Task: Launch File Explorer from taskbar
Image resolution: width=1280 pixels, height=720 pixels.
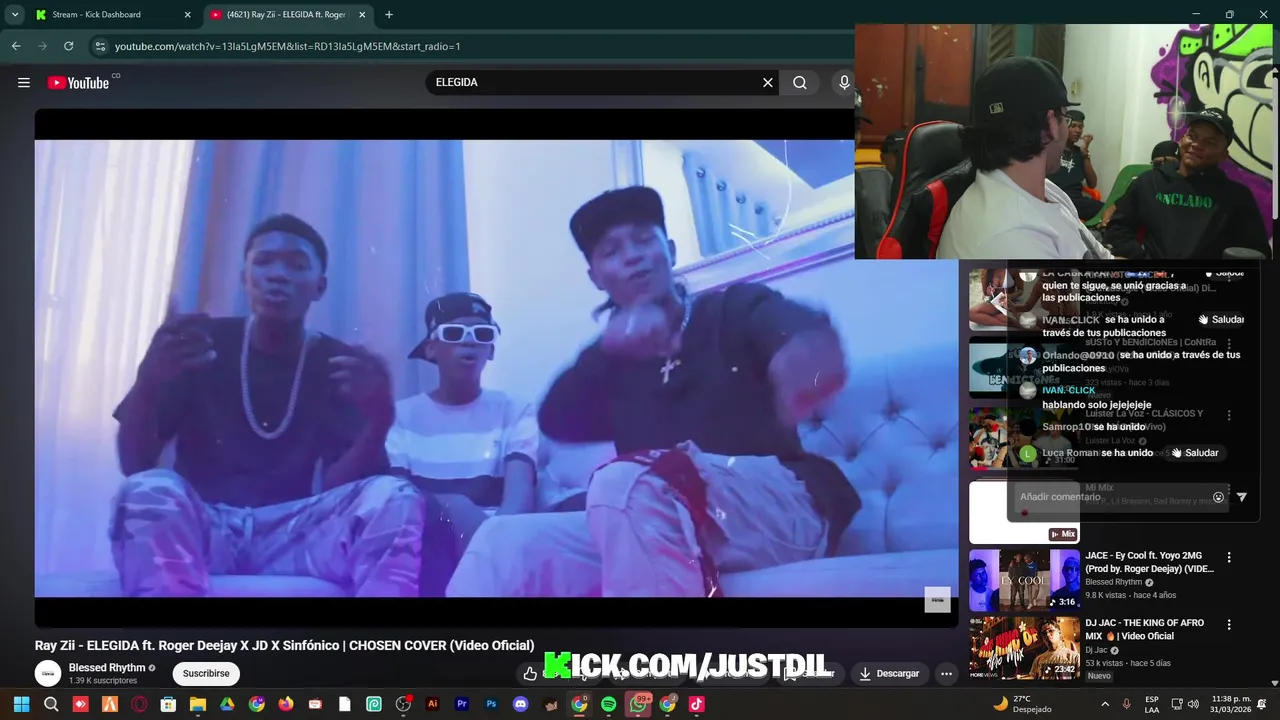Action: pos(198,704)
